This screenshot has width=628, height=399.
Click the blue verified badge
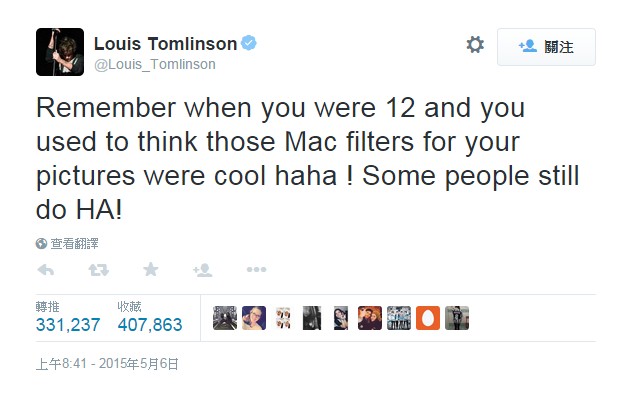(249, 43)
